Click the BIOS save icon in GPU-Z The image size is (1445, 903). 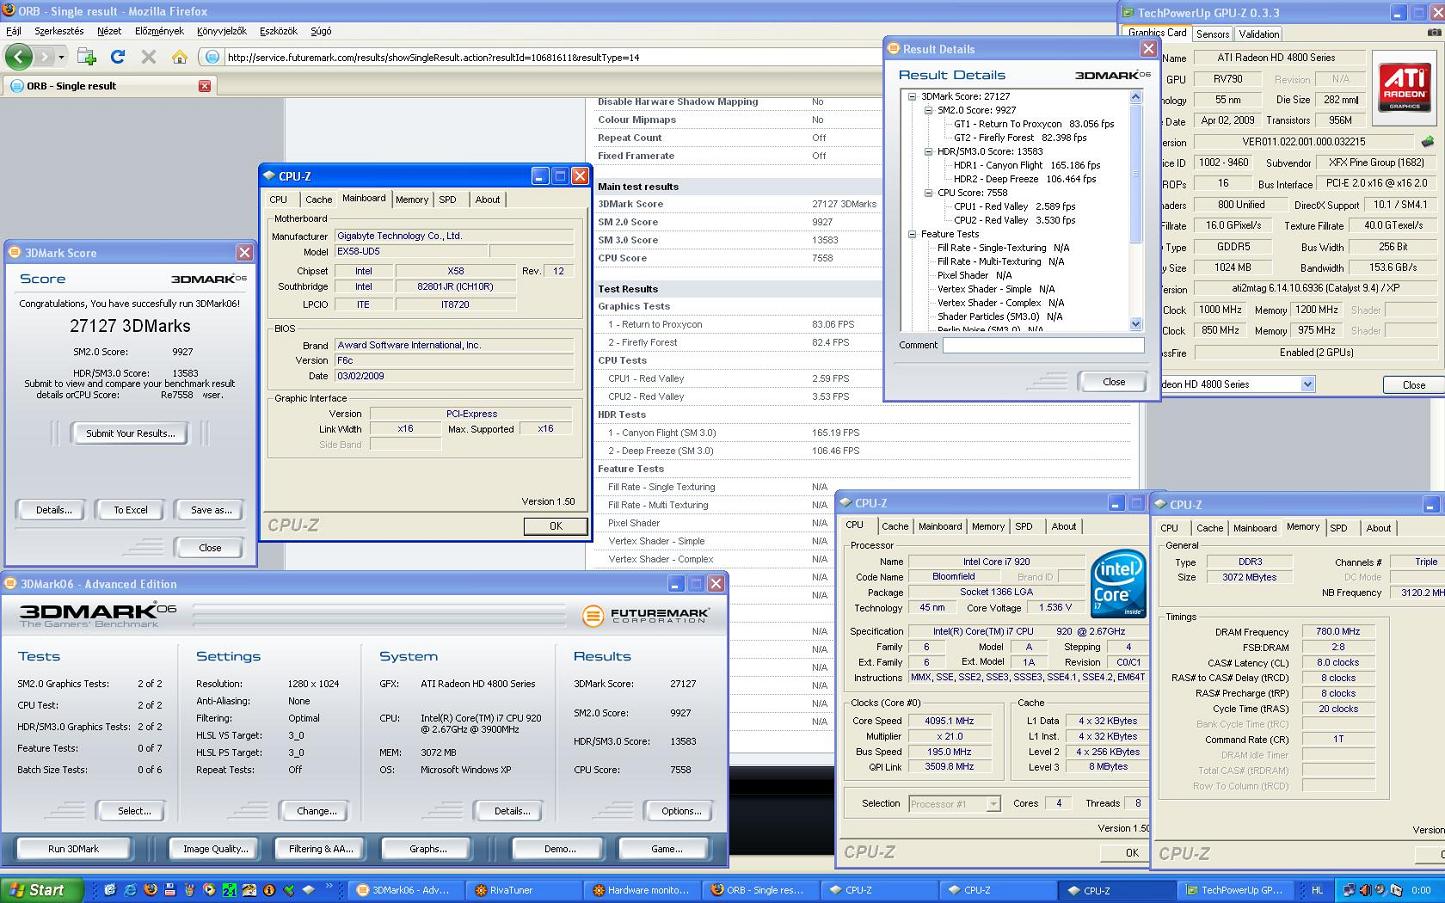(1427, 142)
